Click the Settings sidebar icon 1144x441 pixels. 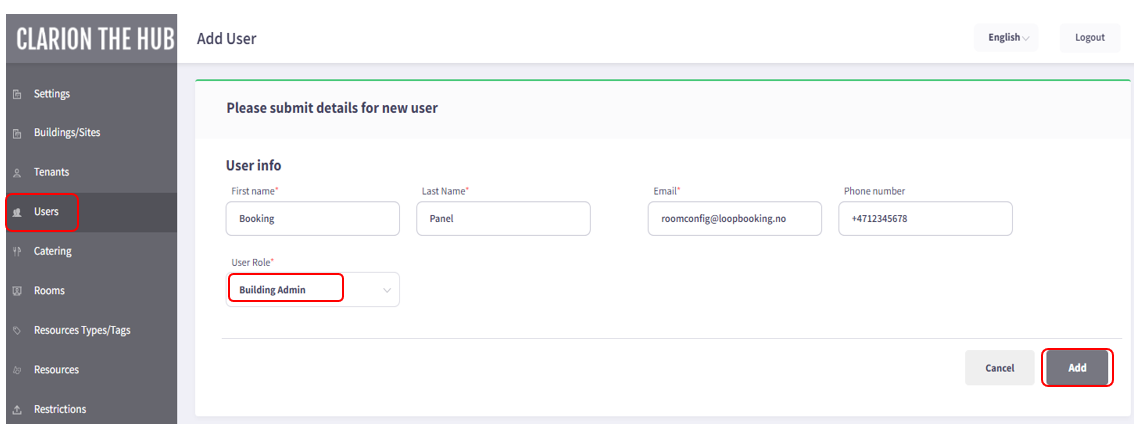coord(17,95)
